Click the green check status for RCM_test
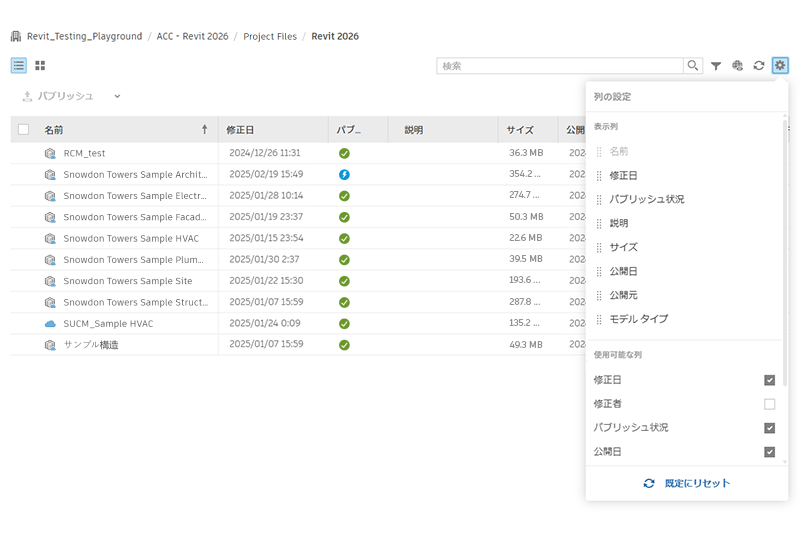The width and height of the screenshot is (800, 547). pos(344,153)
